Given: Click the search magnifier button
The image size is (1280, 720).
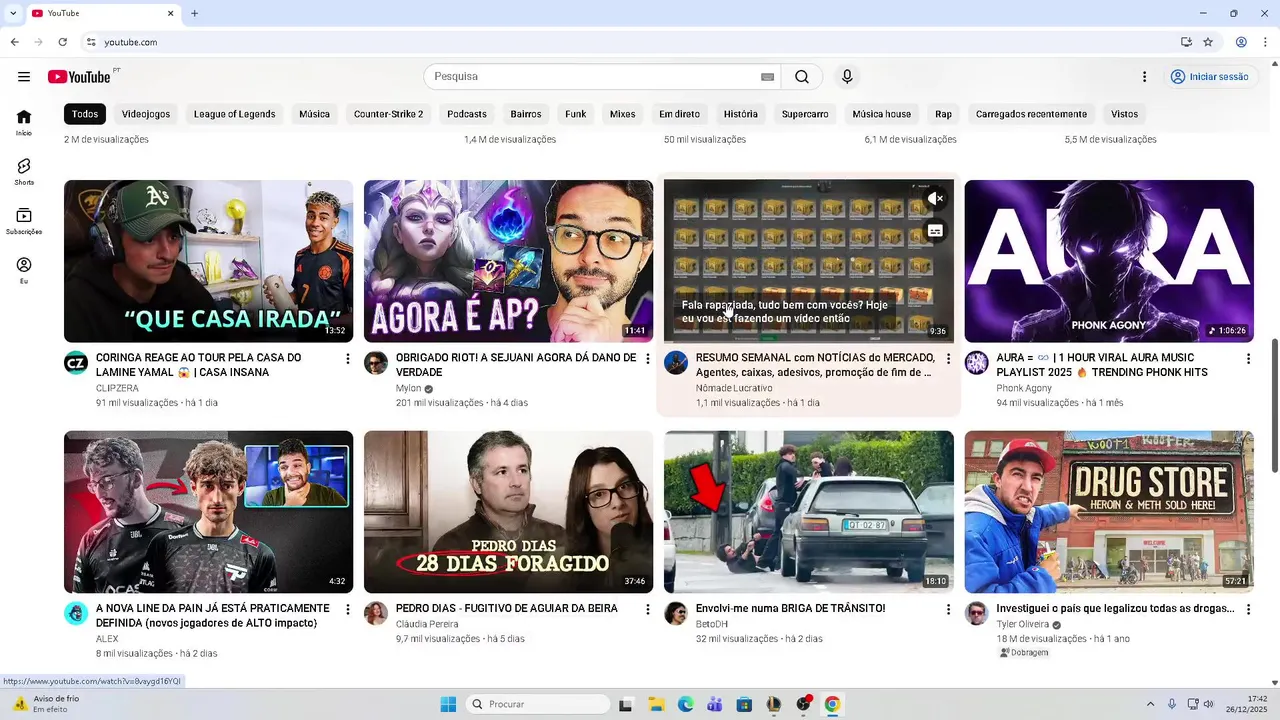Looking at the screenshot, I should tap(802, 77).
